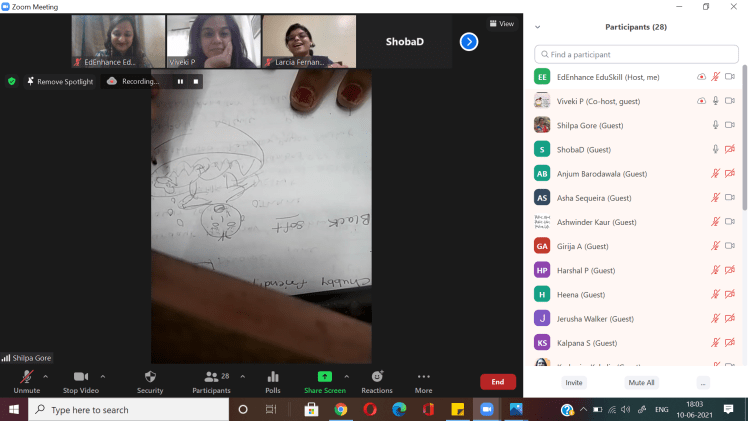Collapse the Participants panel chevron
Screen dimensions: 748x421
(538, 27)
